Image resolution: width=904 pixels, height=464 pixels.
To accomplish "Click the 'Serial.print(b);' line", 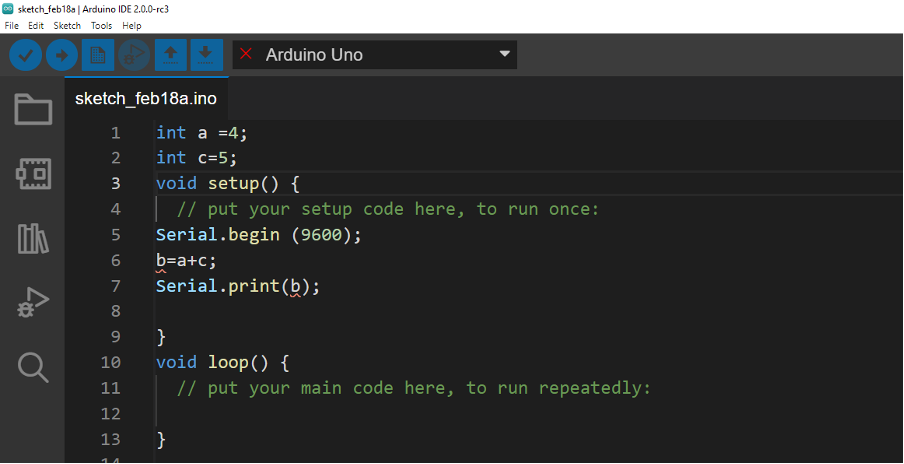I will pyautogui.click(x=238, y=286).
